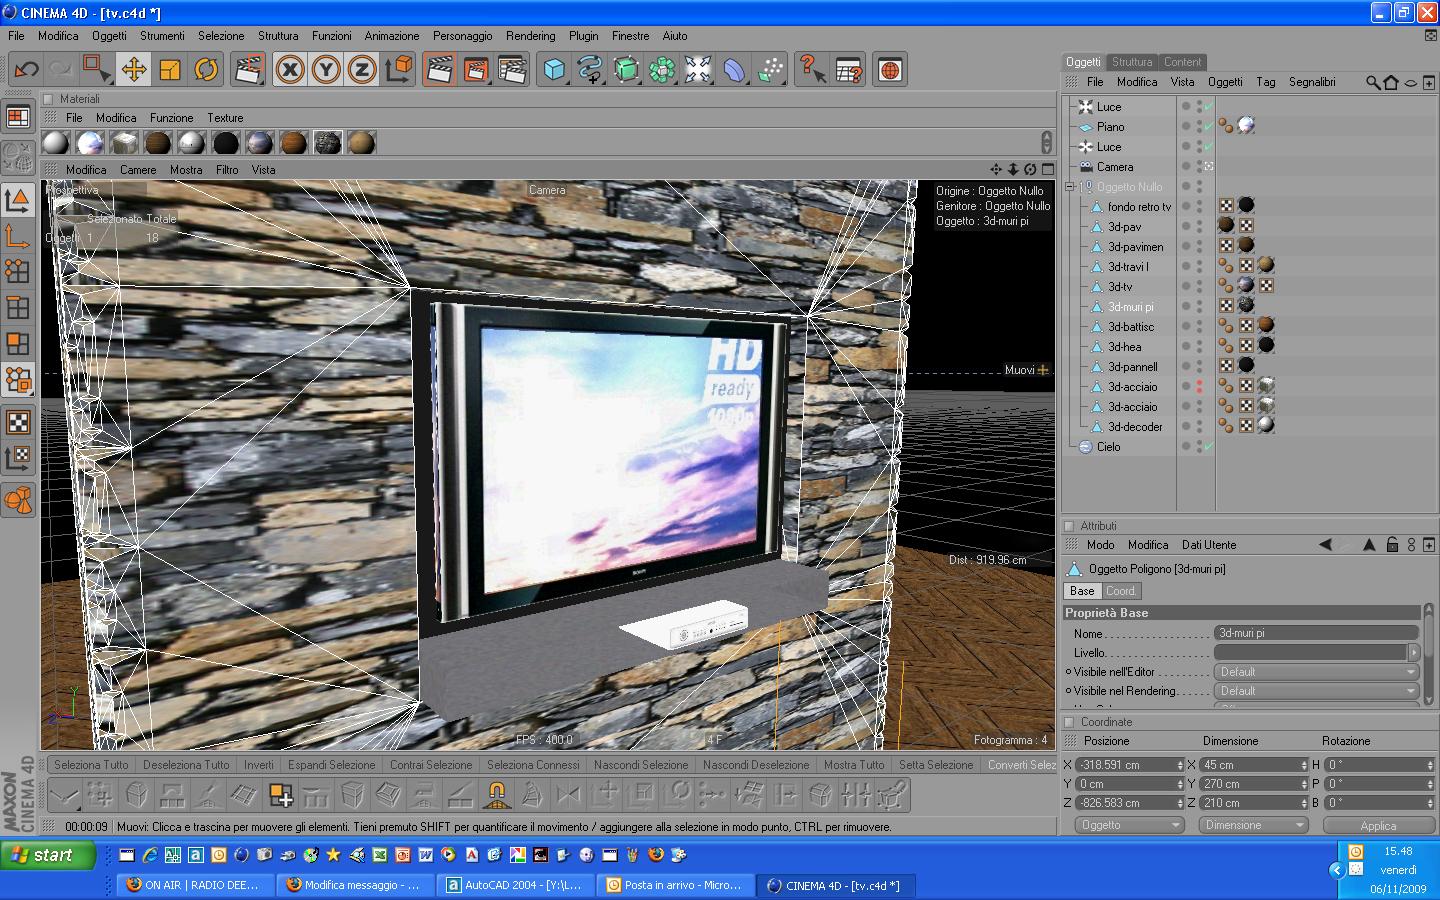Click Seleziona Tutto button
1440x900 pixels.
[x=91, y=765]
